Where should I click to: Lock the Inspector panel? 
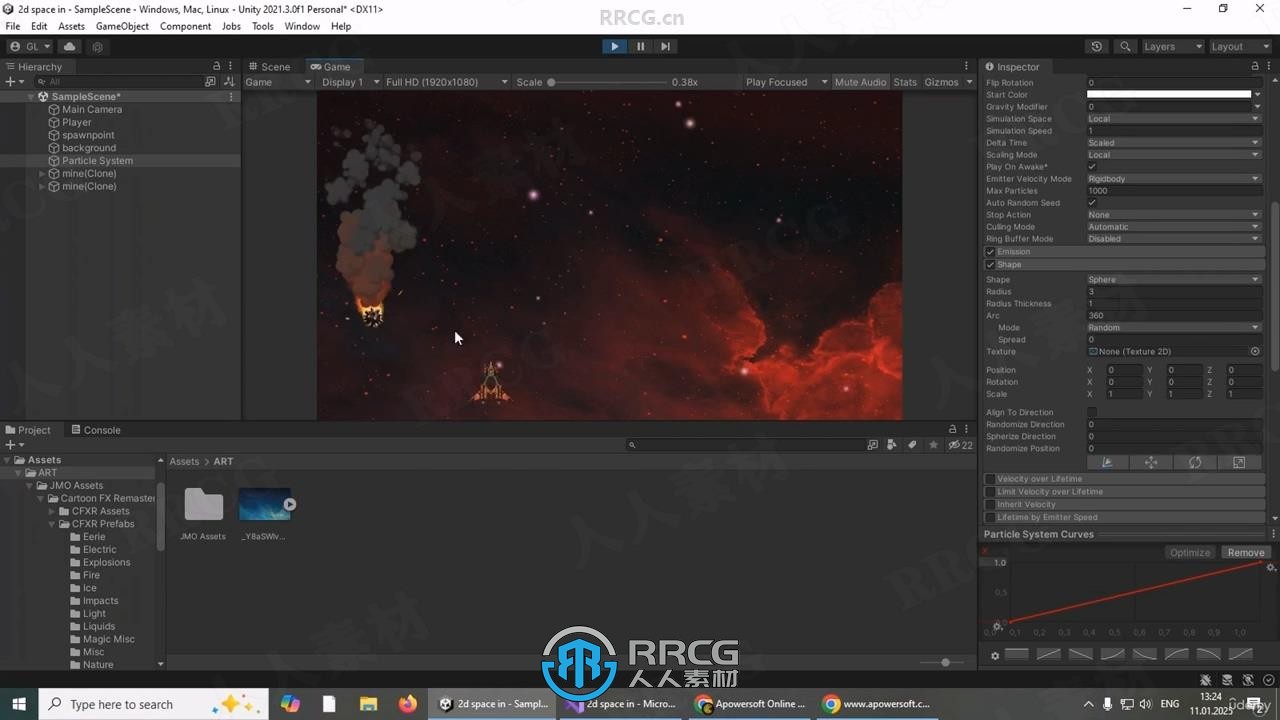point(1255,67)
